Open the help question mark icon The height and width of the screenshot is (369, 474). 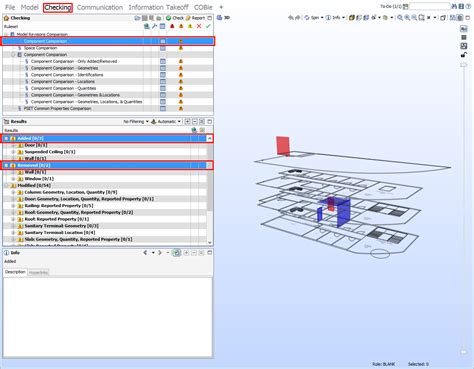[468, 6]
